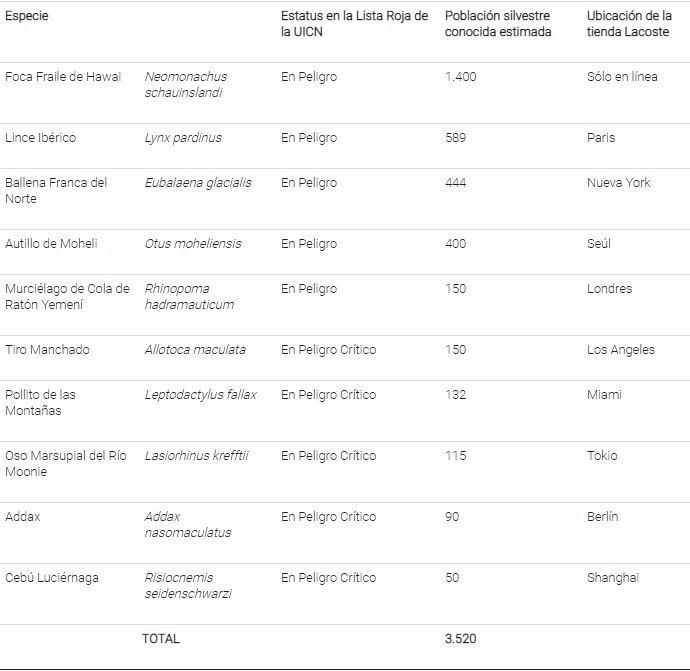Select the Addax nasomaculatus cell
Viewport: 690px width, 671px height.
[188, 524]
